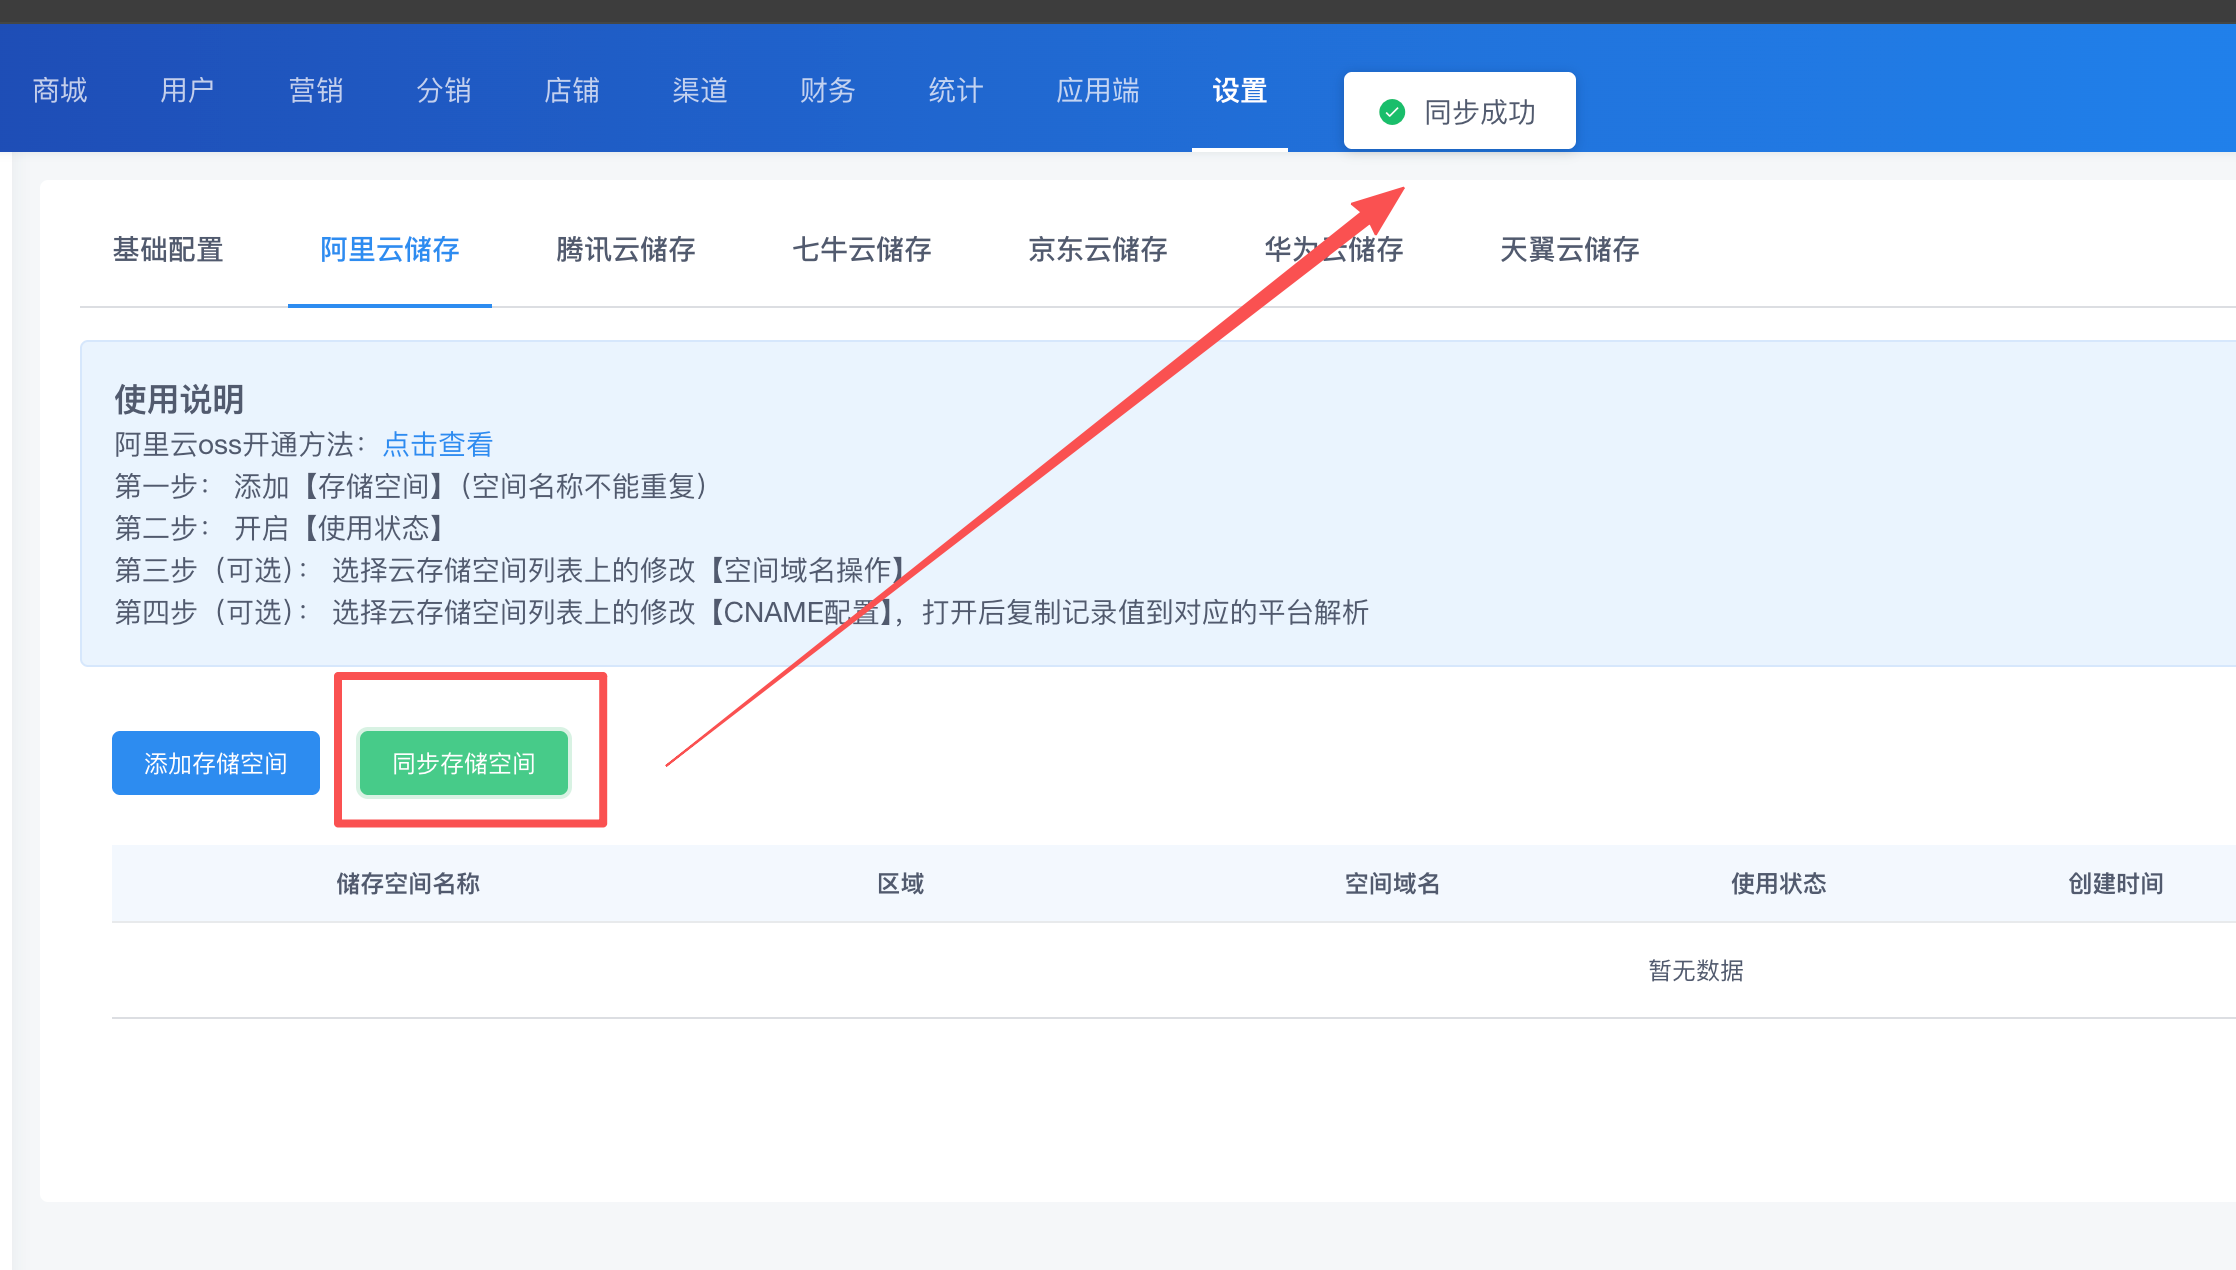Screen dimensions: 2236x1270
Task: Open the 统计 menu
Action: click(956, 91)
